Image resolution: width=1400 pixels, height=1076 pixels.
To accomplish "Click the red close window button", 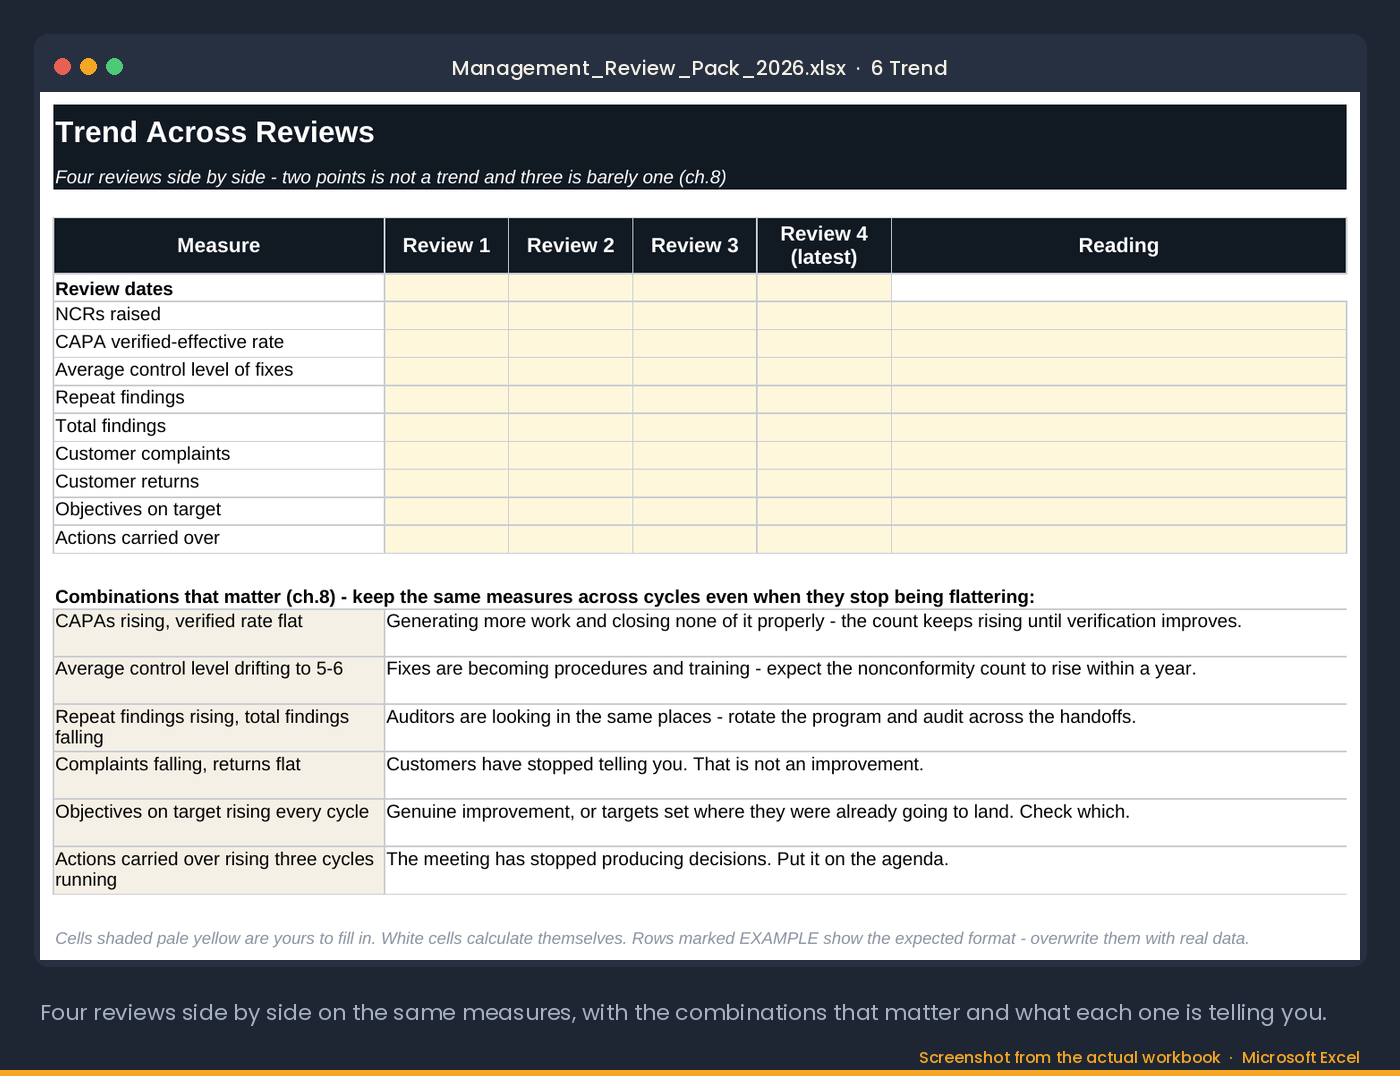I will [x=62, y=67].
